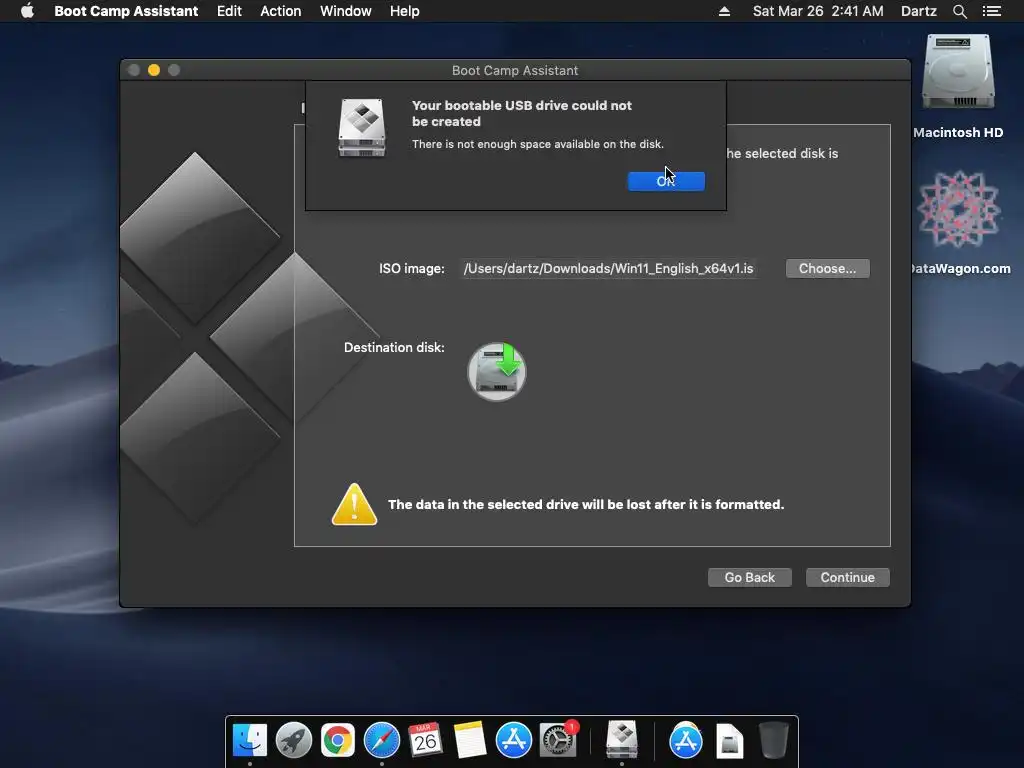
Task: Open Notification Center list icon
Action: pos(992,11)
